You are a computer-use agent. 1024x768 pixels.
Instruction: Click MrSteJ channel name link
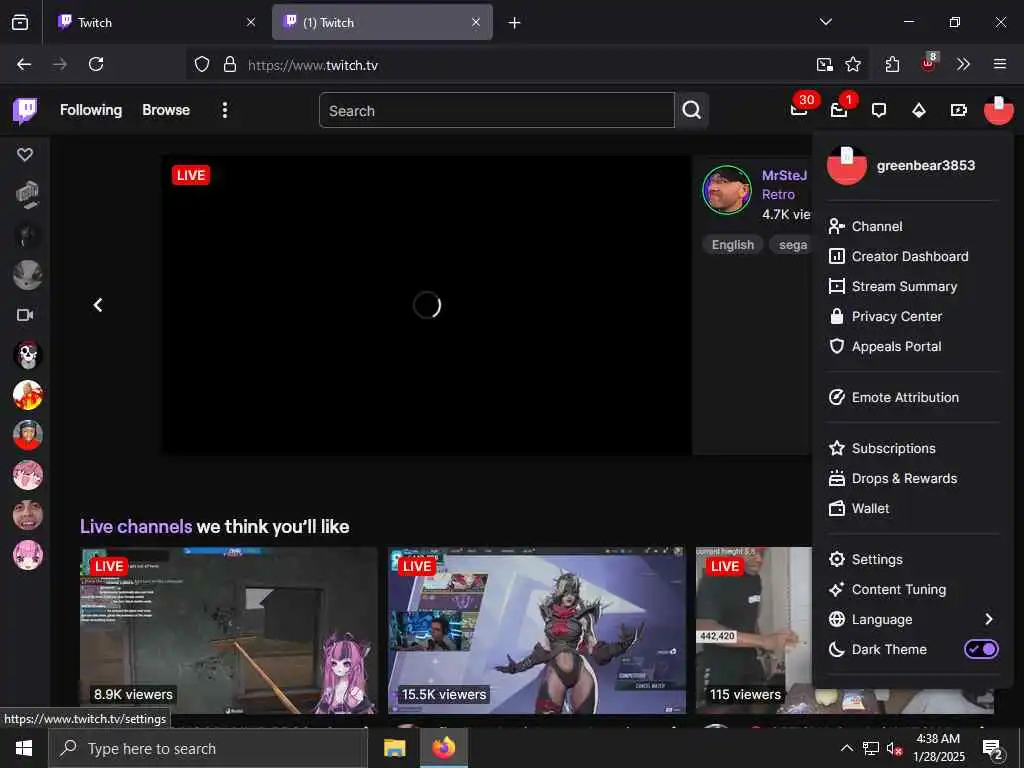tap(784, 175)
